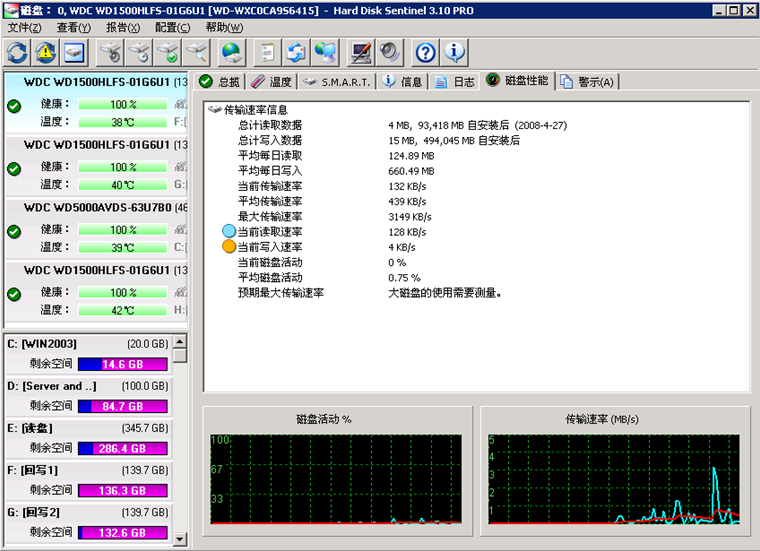
Task: Open help with the question mark icon
Action: tap(426, 52)
